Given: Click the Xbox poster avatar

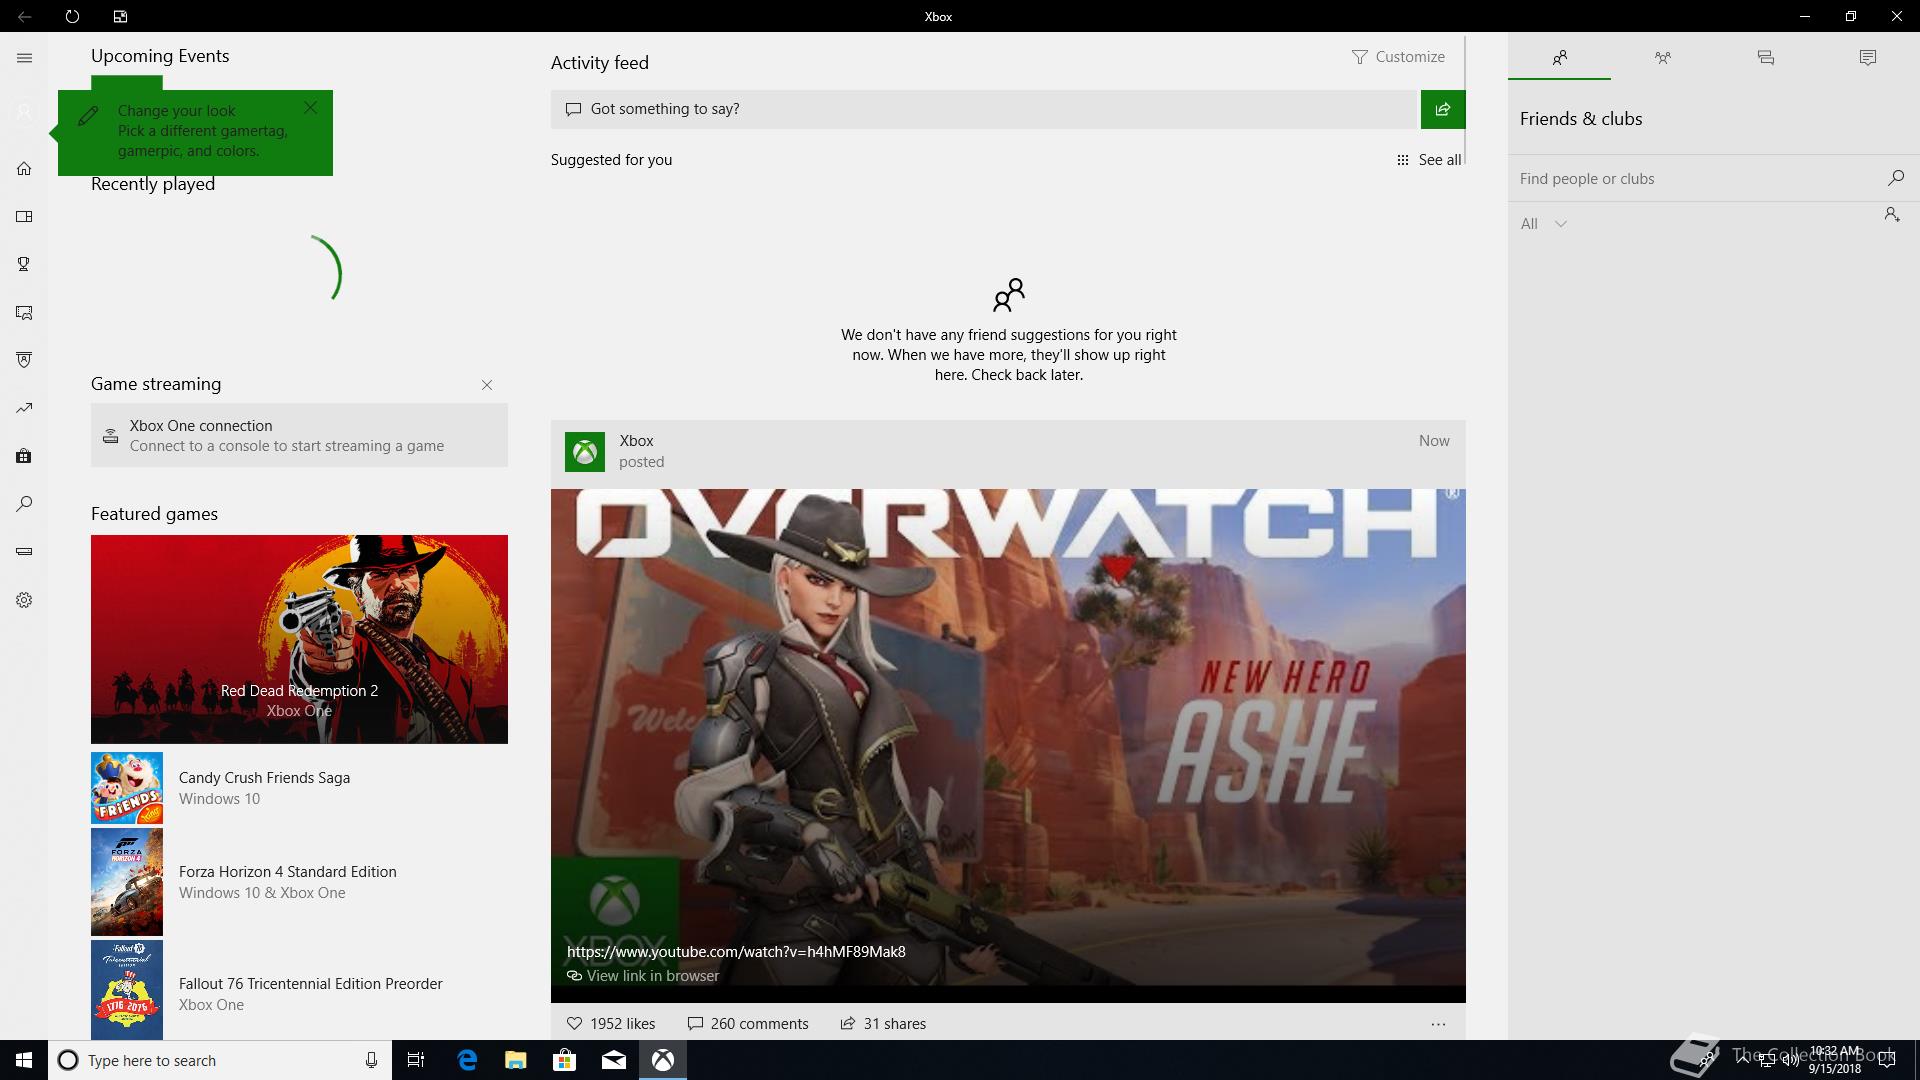Looking at the screenshot, I should pyautogui.click(x=585, y=452).
